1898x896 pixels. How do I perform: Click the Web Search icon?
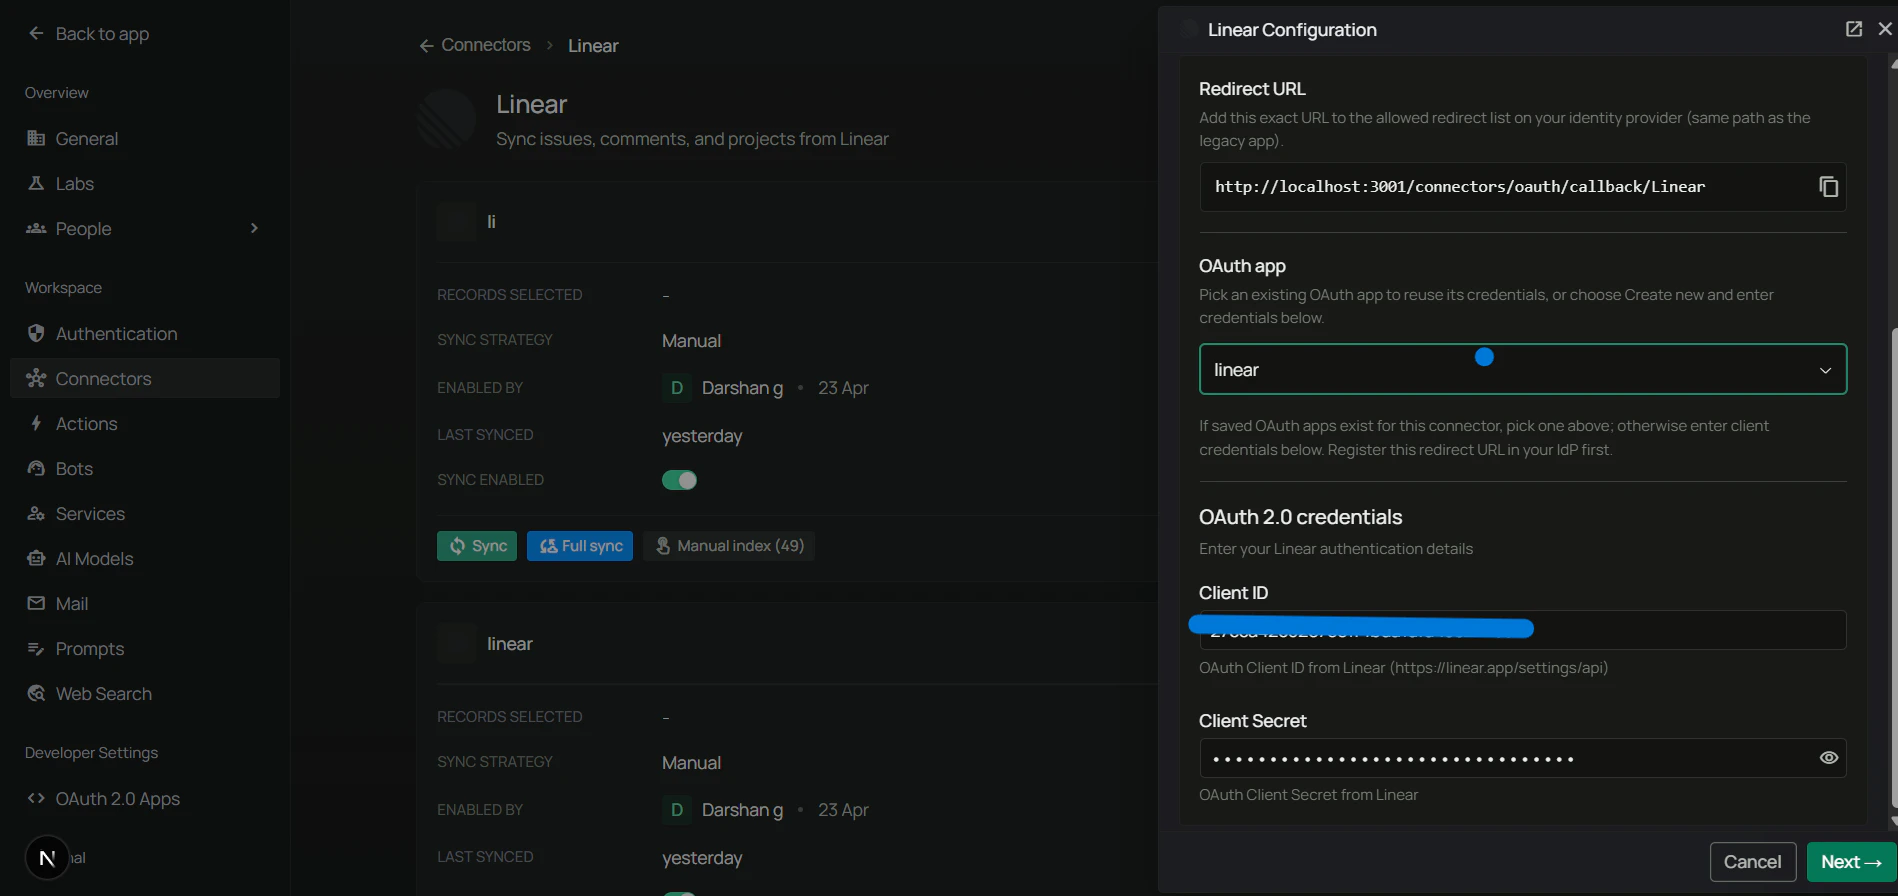pyautogui.click(x=36, y=693)
